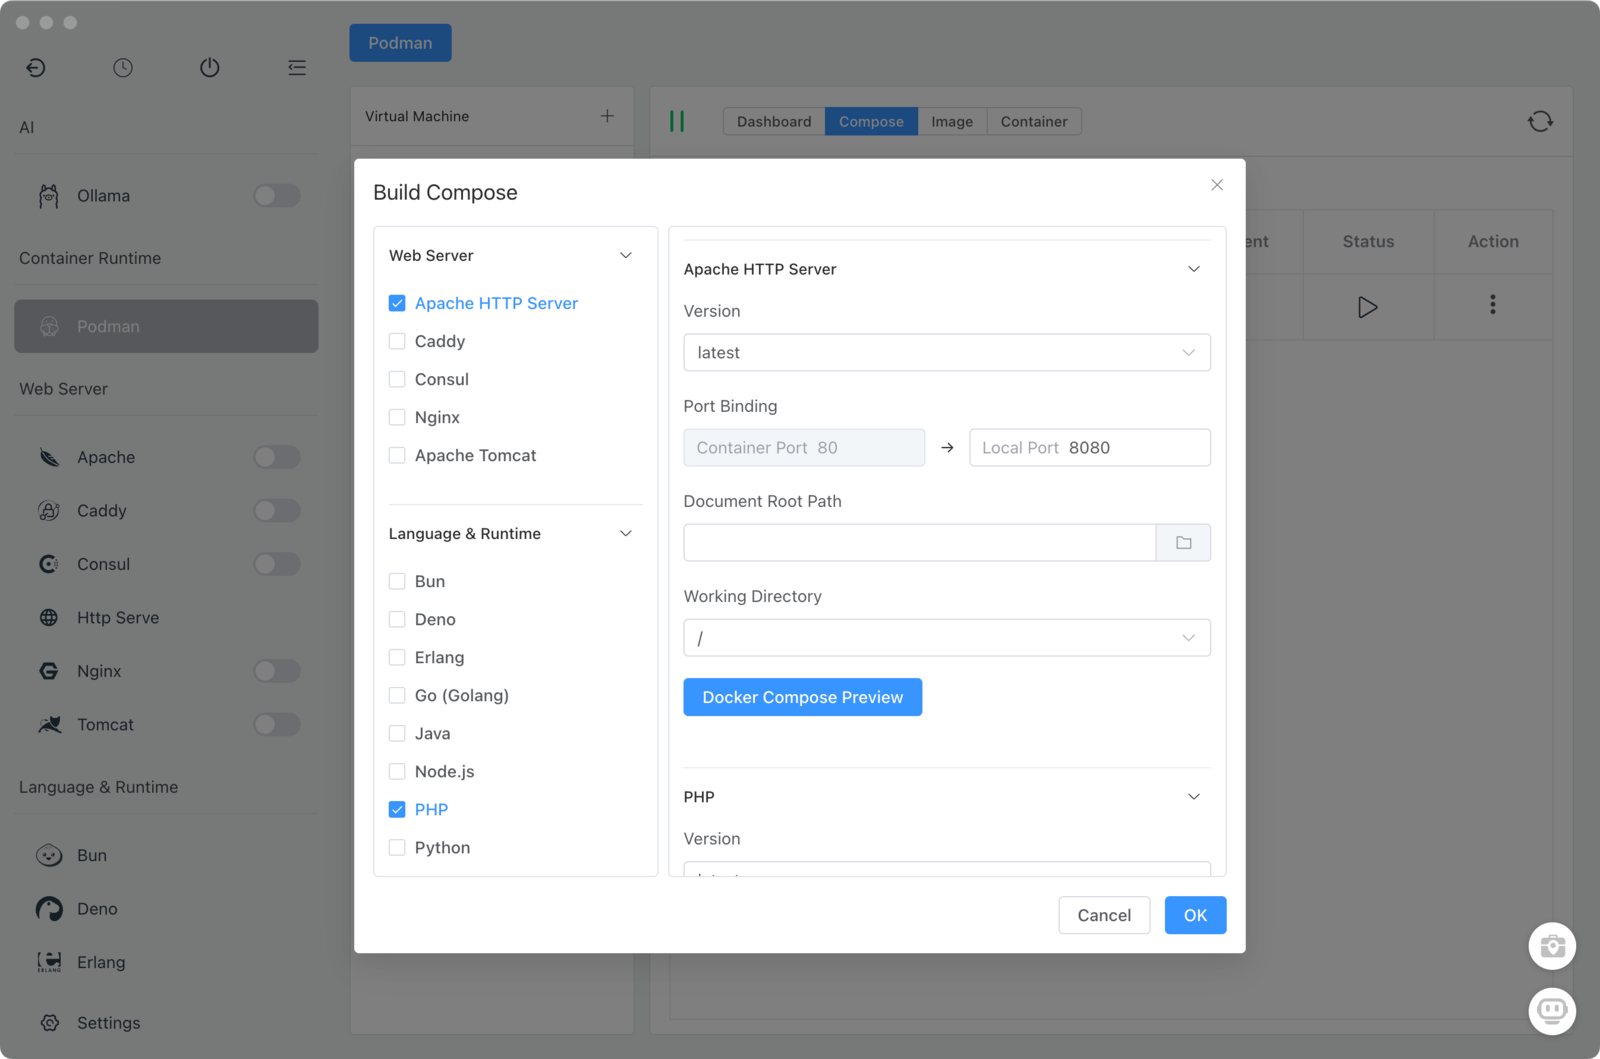Switch to the Image tab
Image resolution: width=1600 pixels, height=1059 pixels.
pos(951,122)
